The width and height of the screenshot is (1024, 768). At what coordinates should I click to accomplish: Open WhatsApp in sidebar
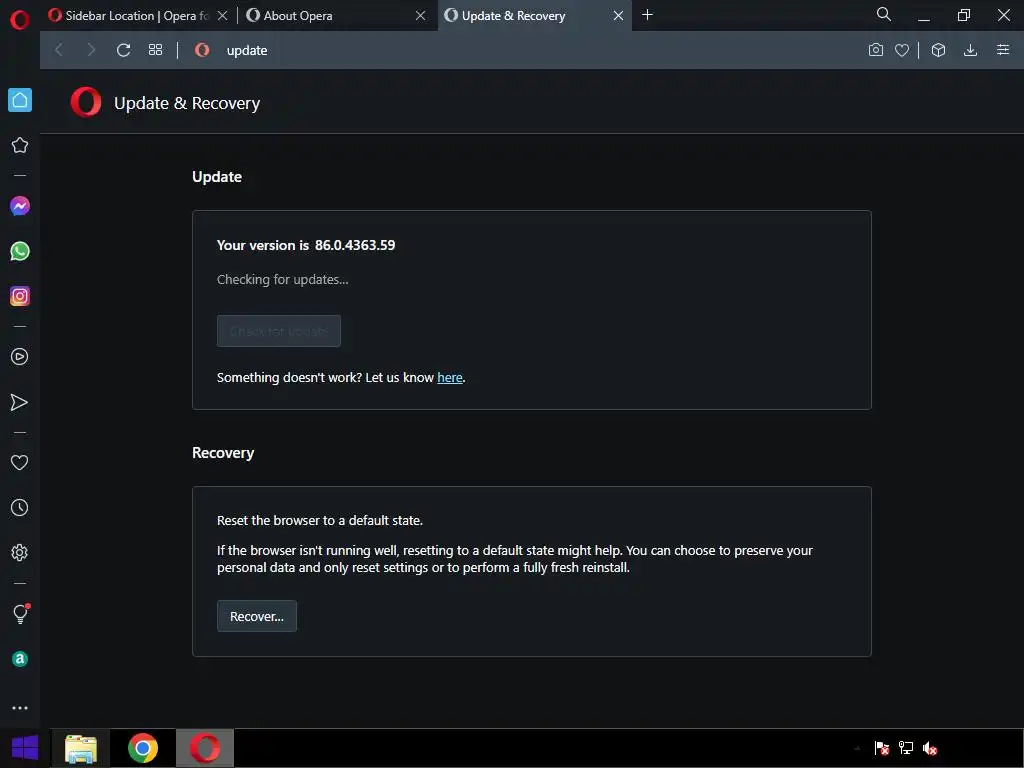pyautogui.click(x=20, y=251)
